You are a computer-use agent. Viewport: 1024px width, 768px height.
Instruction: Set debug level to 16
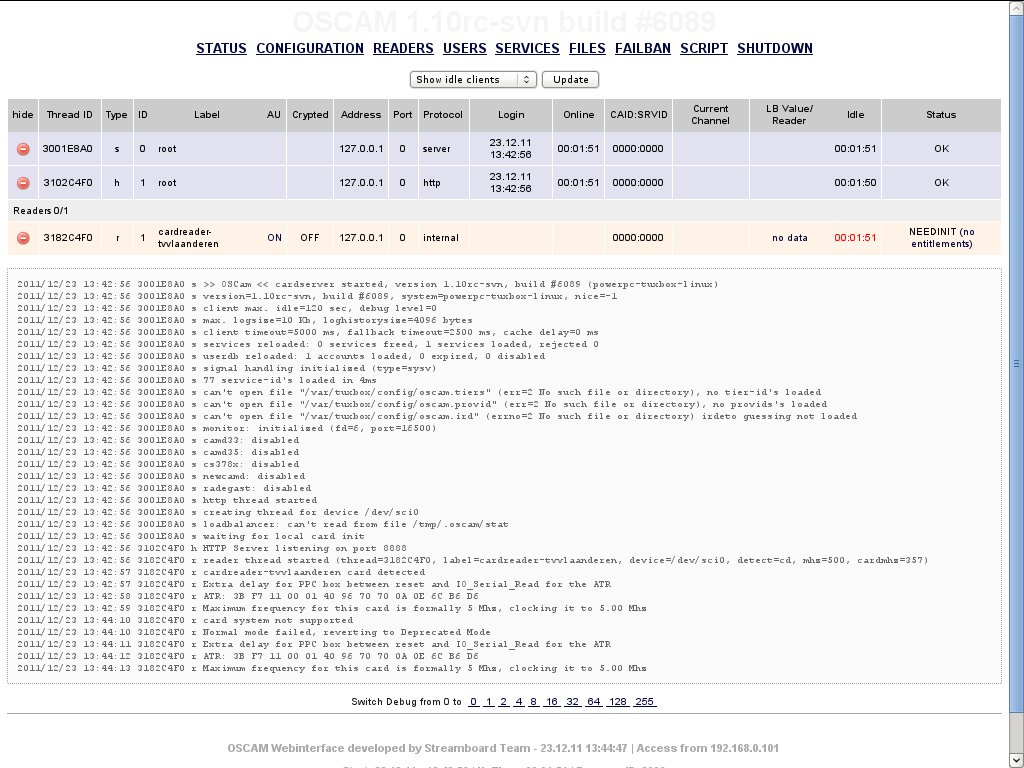[x=551, y=702]
